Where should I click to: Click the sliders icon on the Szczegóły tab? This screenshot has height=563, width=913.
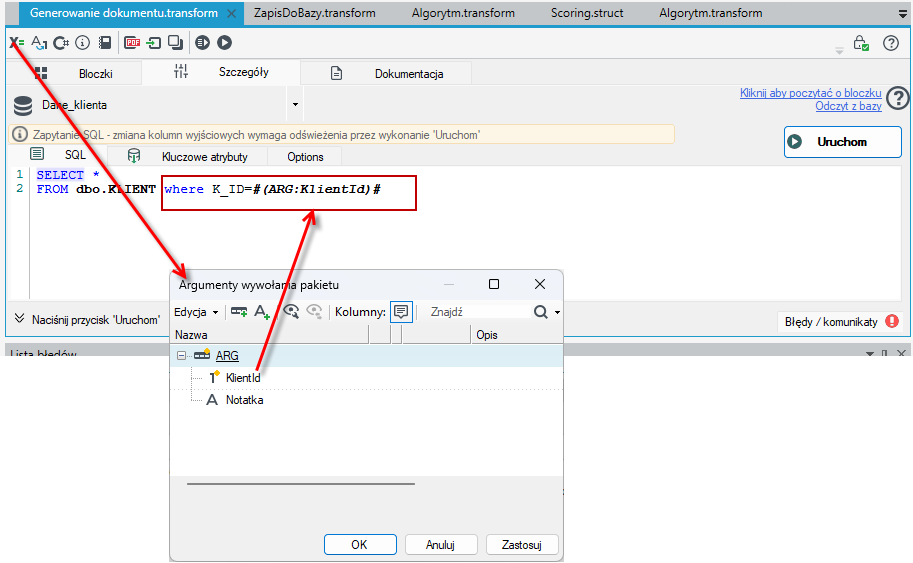coord(181,72)
